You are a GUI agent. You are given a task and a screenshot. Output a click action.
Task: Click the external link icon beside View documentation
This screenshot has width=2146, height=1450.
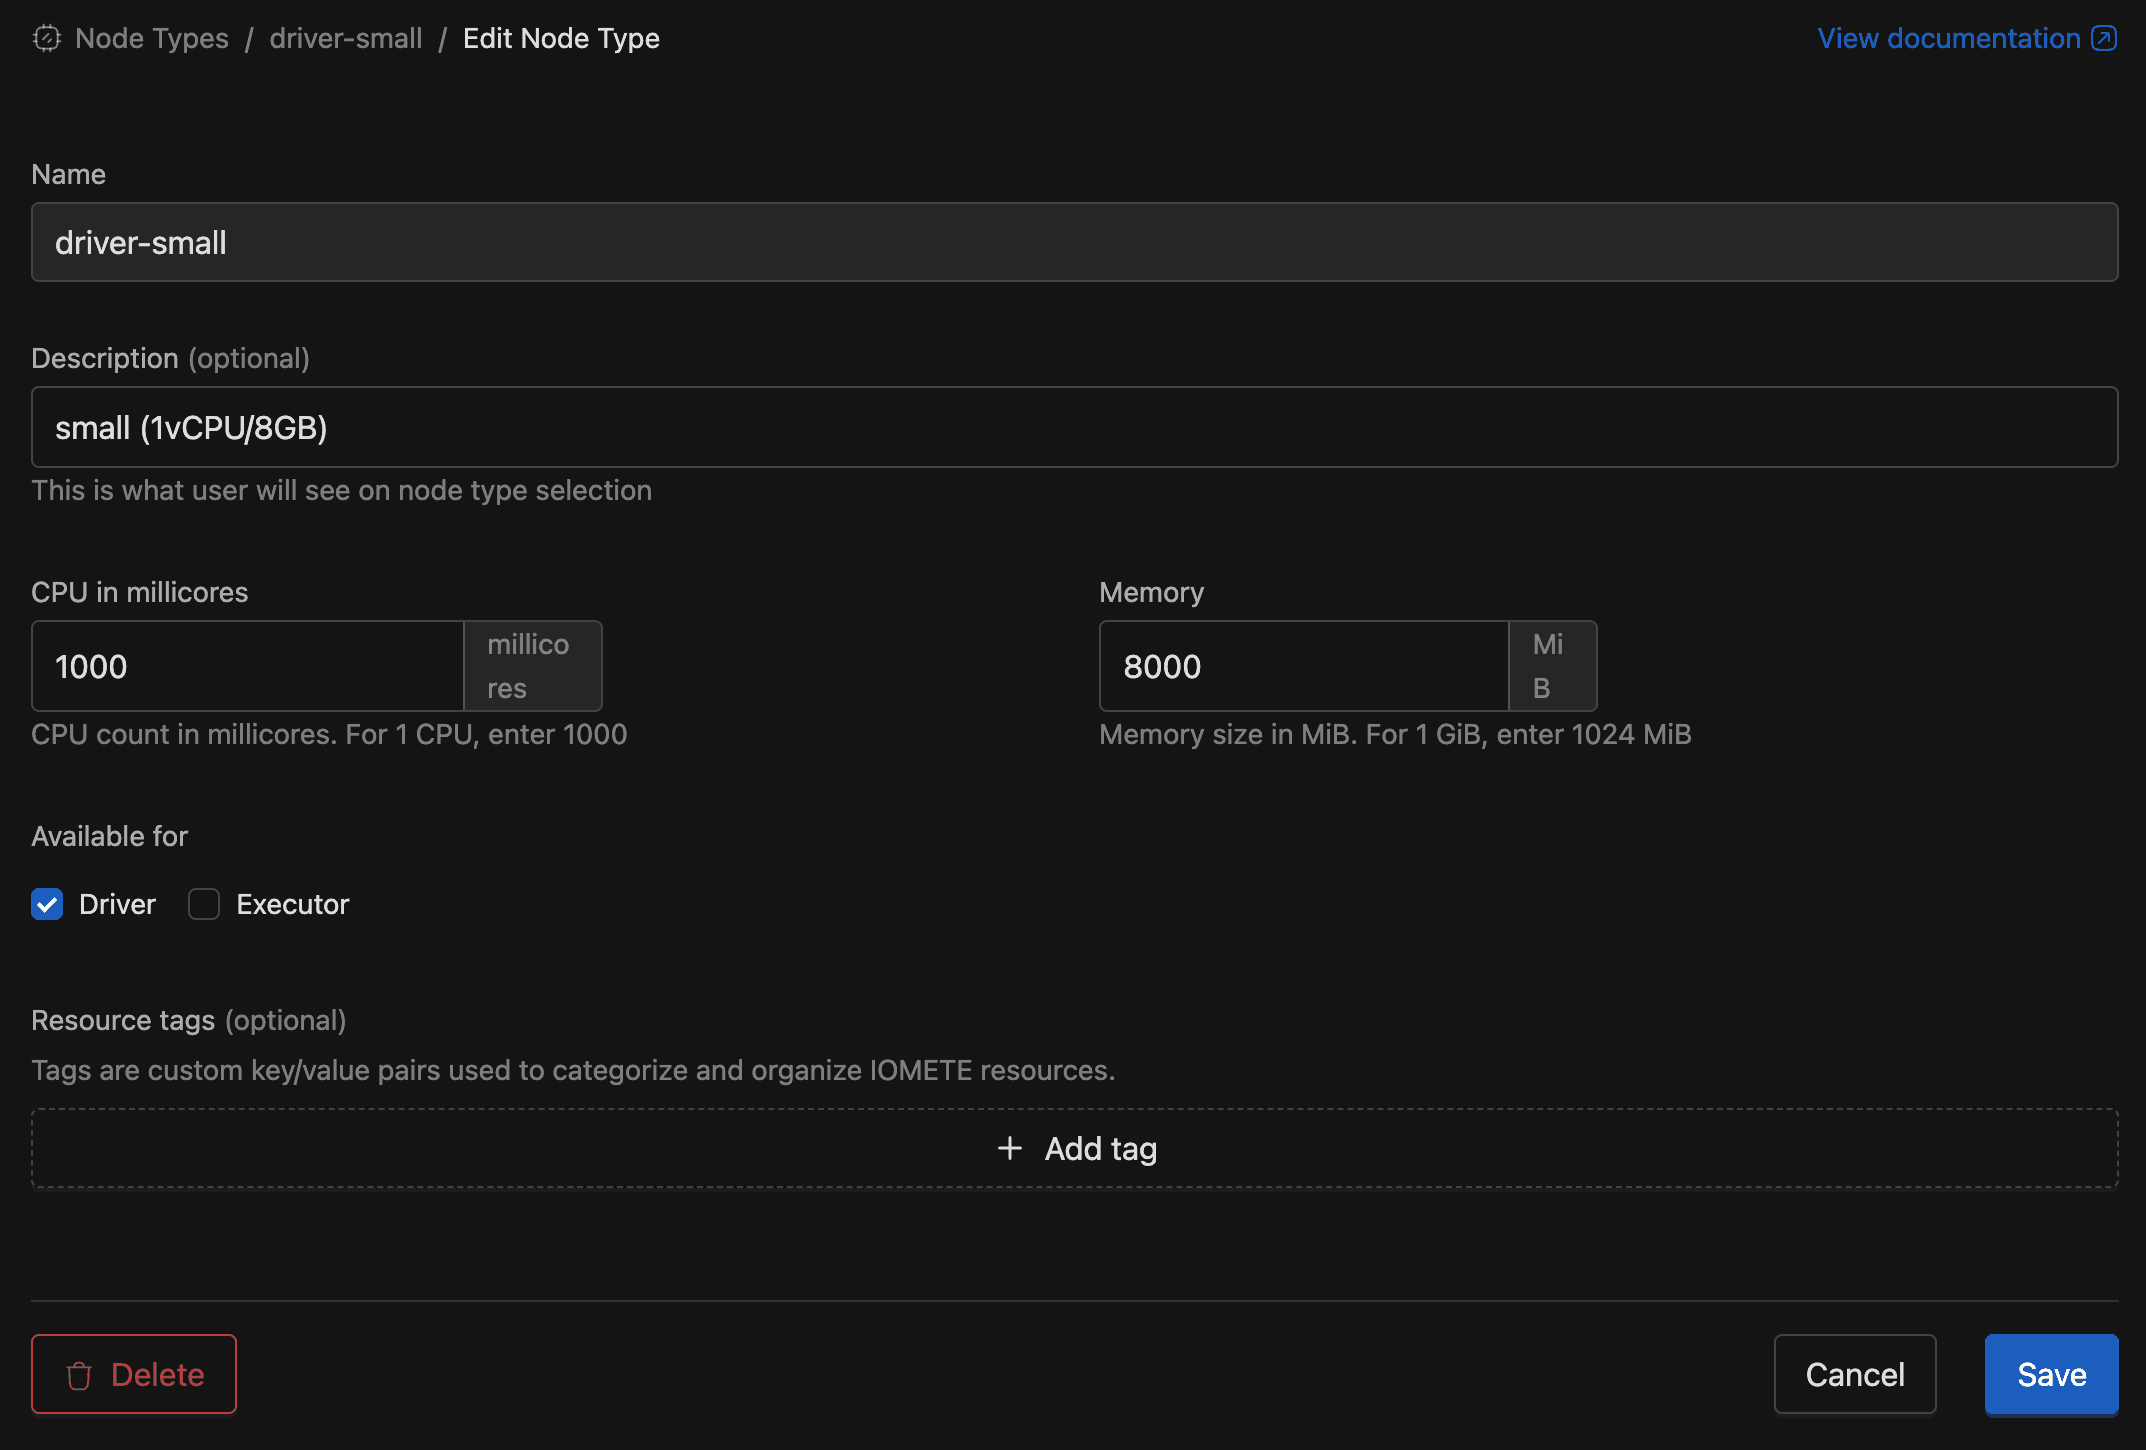point(2103,39)
